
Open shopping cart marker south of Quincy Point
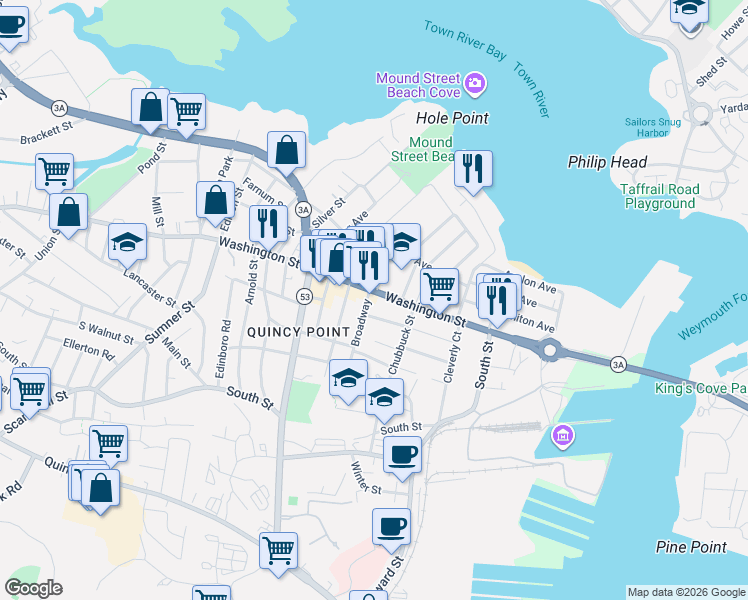coord(279,553)
